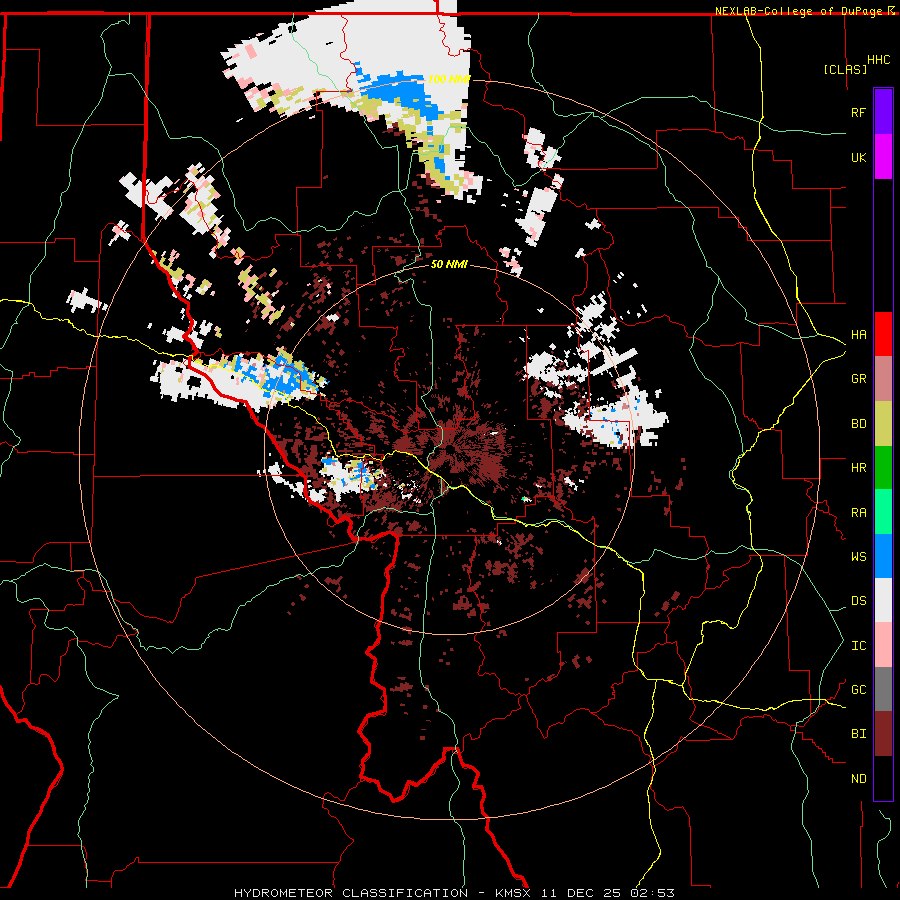Image resolution: width=900 pixels, height=900 pixels.
Task: Click the GC gray legend swatch
Action: click(x=883, y=689)
